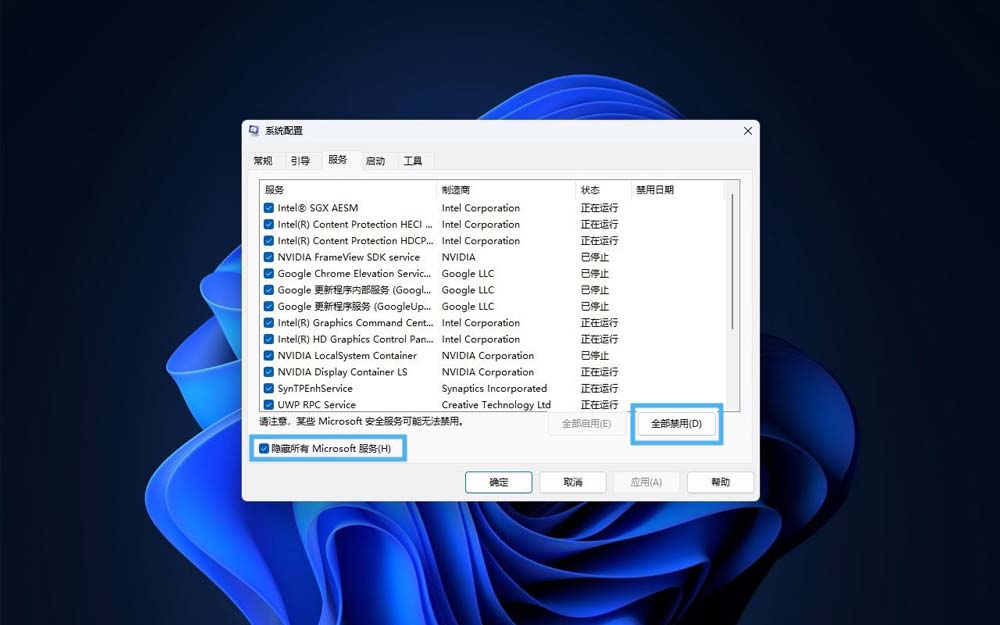Close the System Configuration dialog
Image resolution: width=1000 pixels, height=625 pixels.
coord(747,131)
